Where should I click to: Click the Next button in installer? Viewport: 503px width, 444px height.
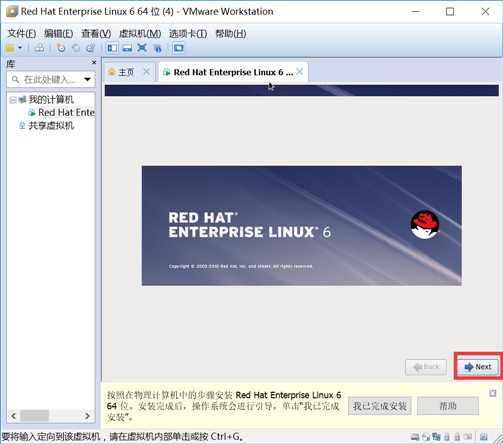pyautogui.click(x=478, y=367)
